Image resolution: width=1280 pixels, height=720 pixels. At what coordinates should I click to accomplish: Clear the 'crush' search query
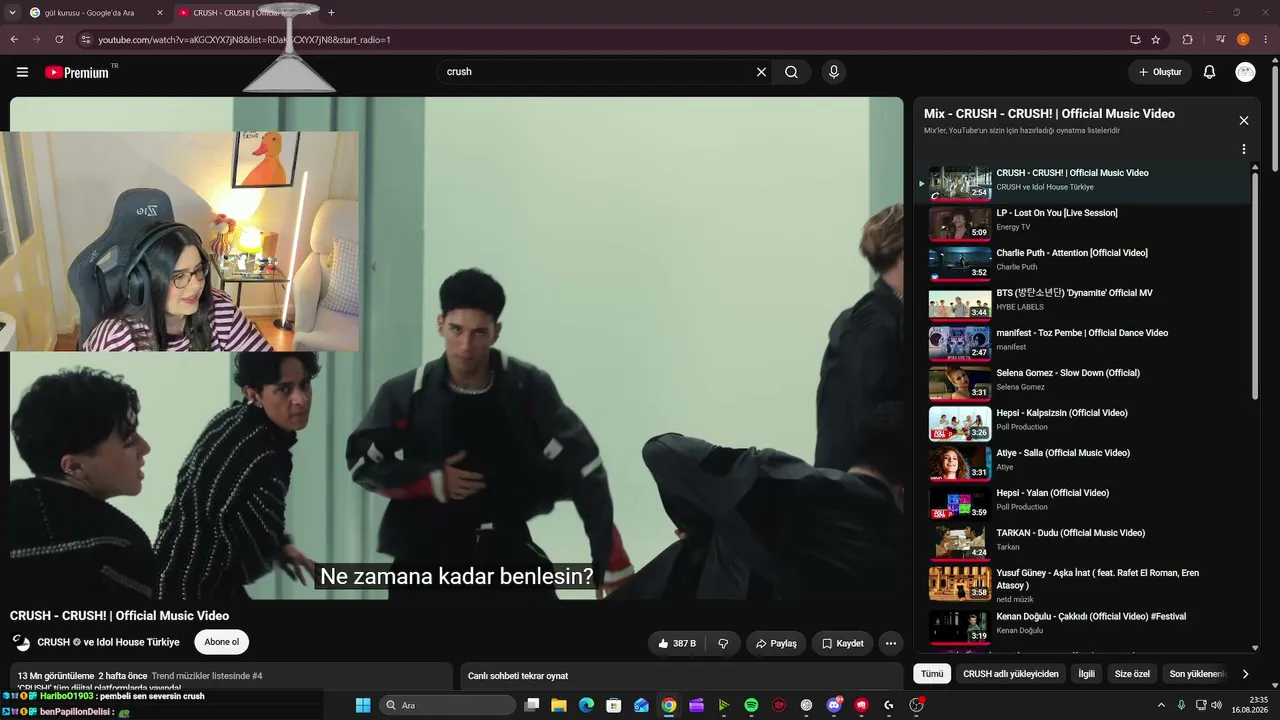tap(761, 72)
